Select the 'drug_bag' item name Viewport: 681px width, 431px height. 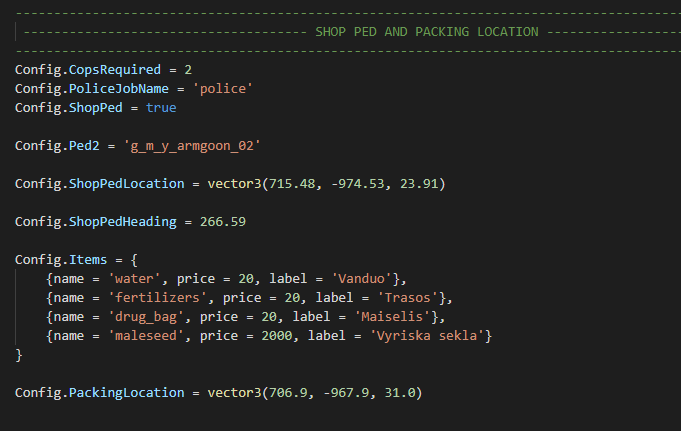coord(146,317)
